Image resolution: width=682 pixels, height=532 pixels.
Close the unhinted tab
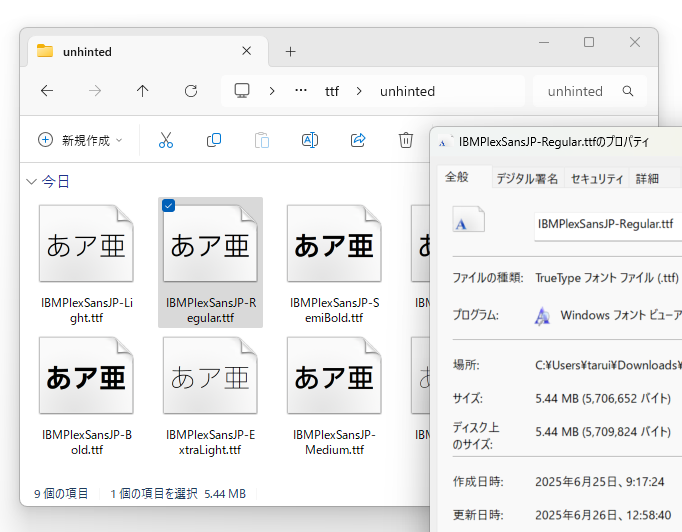point(247,51)
